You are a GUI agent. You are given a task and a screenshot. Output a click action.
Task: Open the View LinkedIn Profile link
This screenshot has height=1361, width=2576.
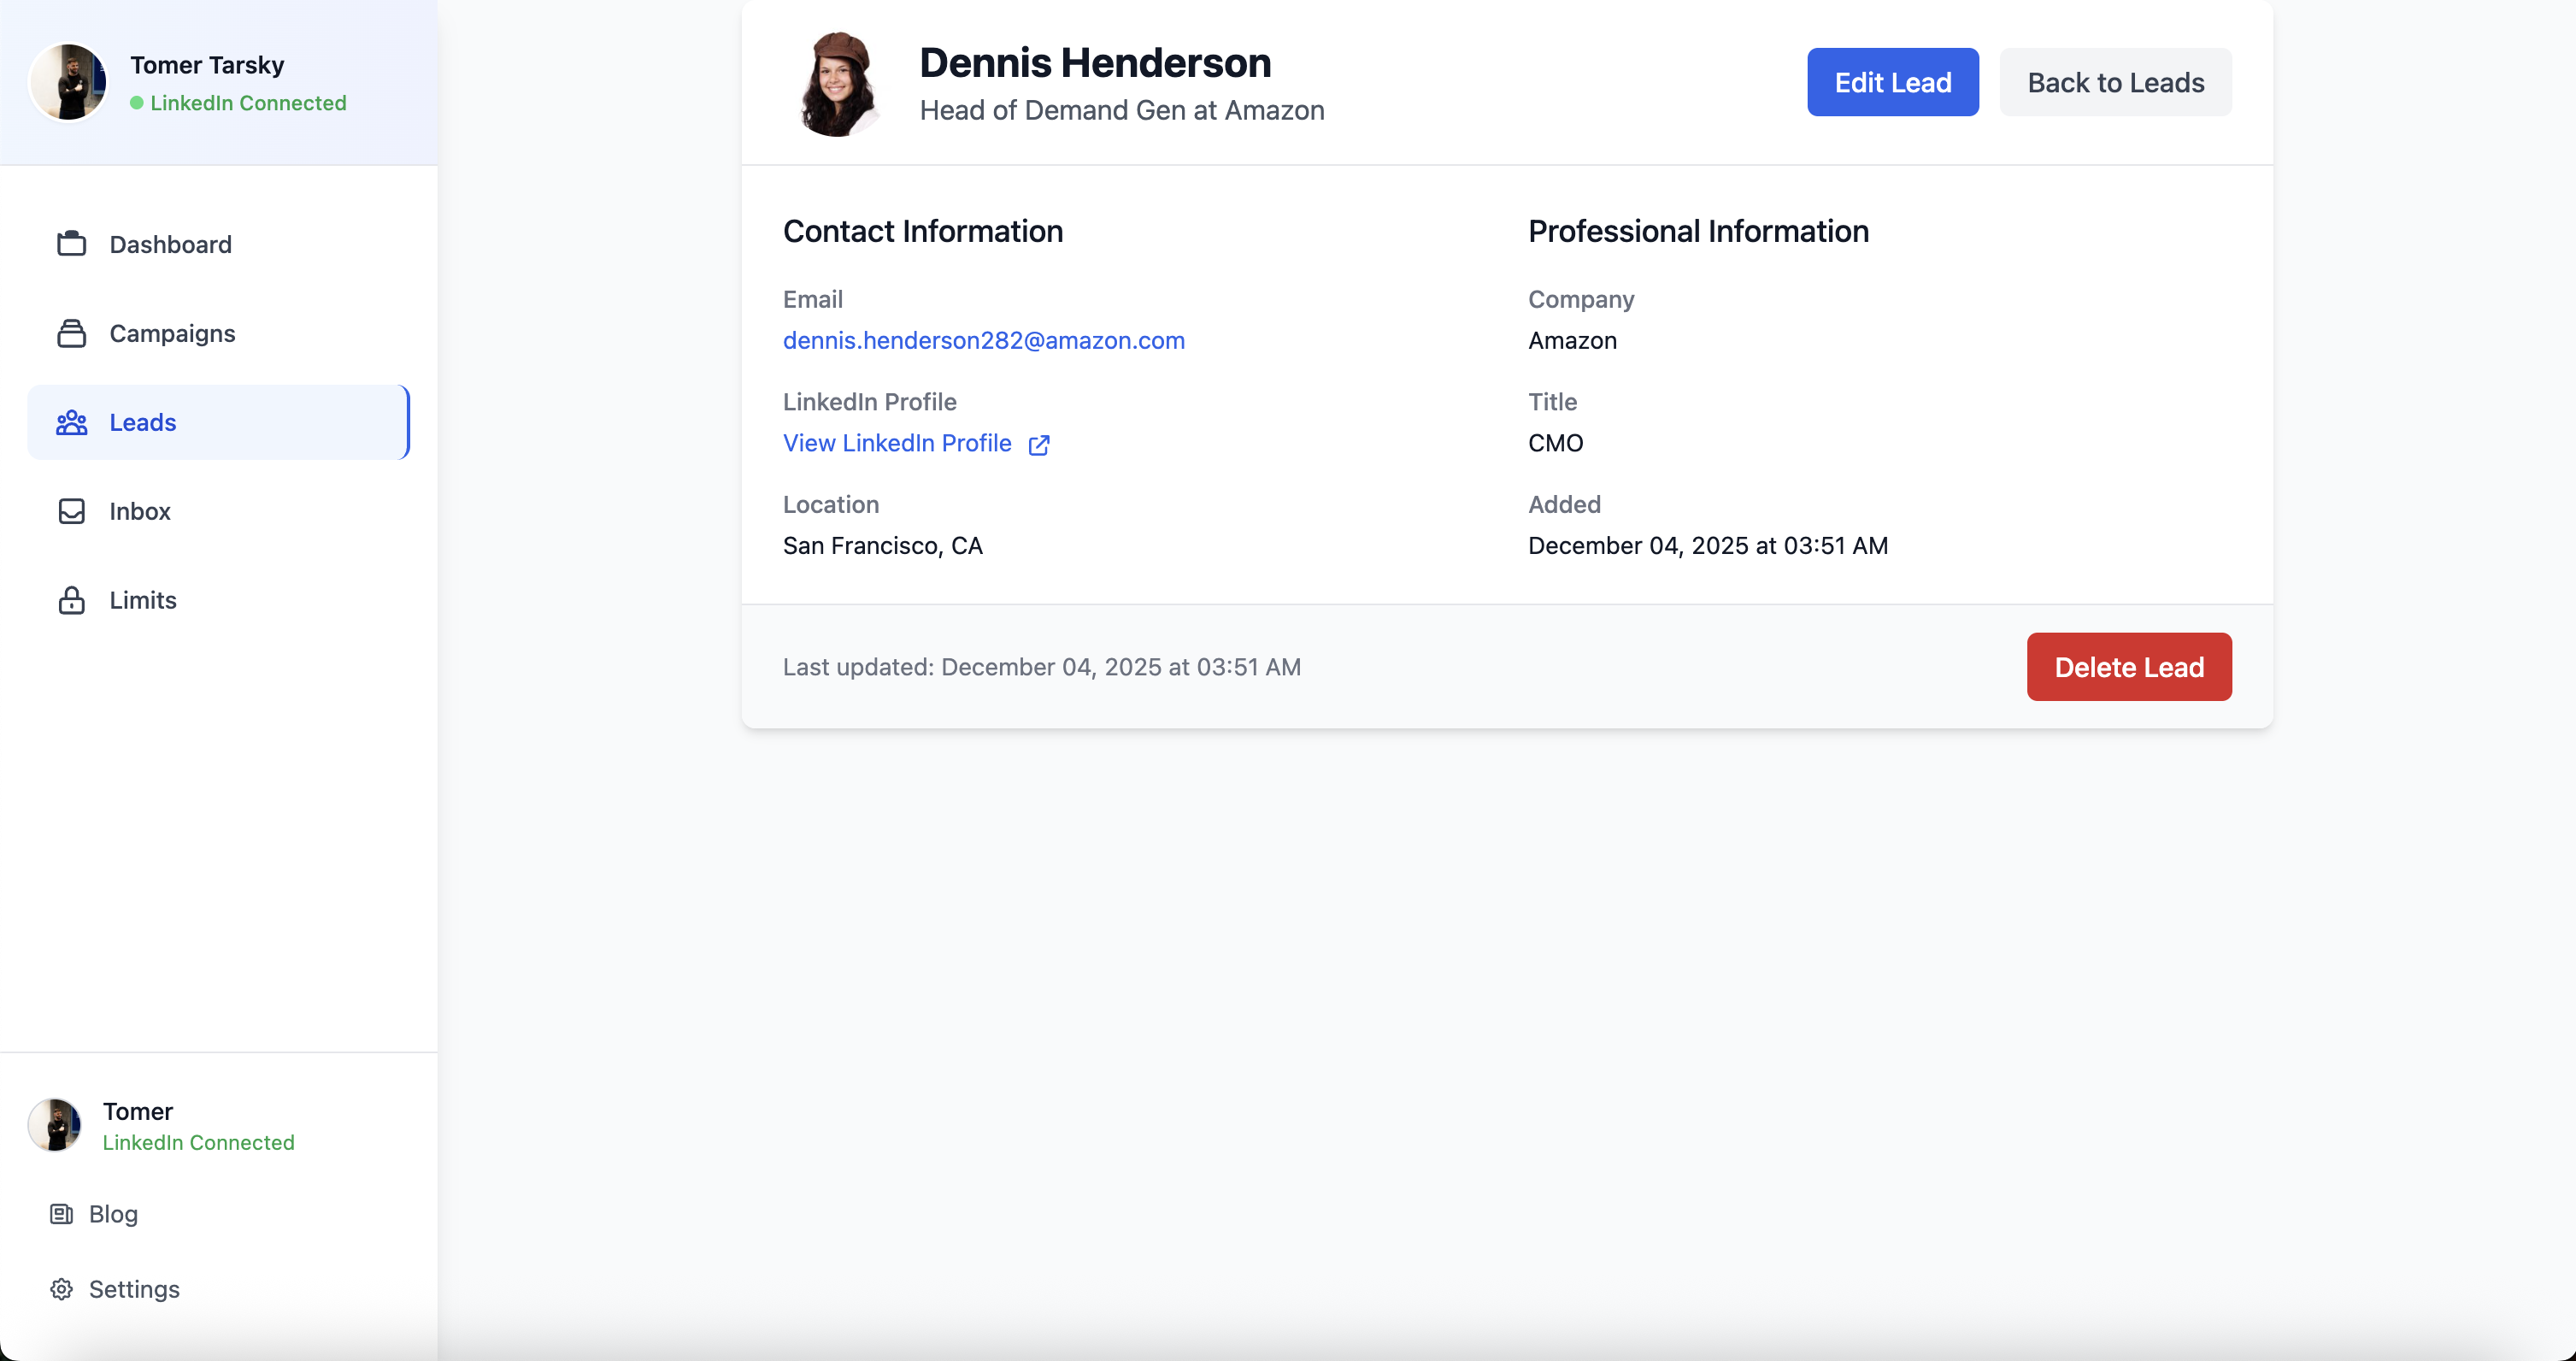[x=897, y=443]
